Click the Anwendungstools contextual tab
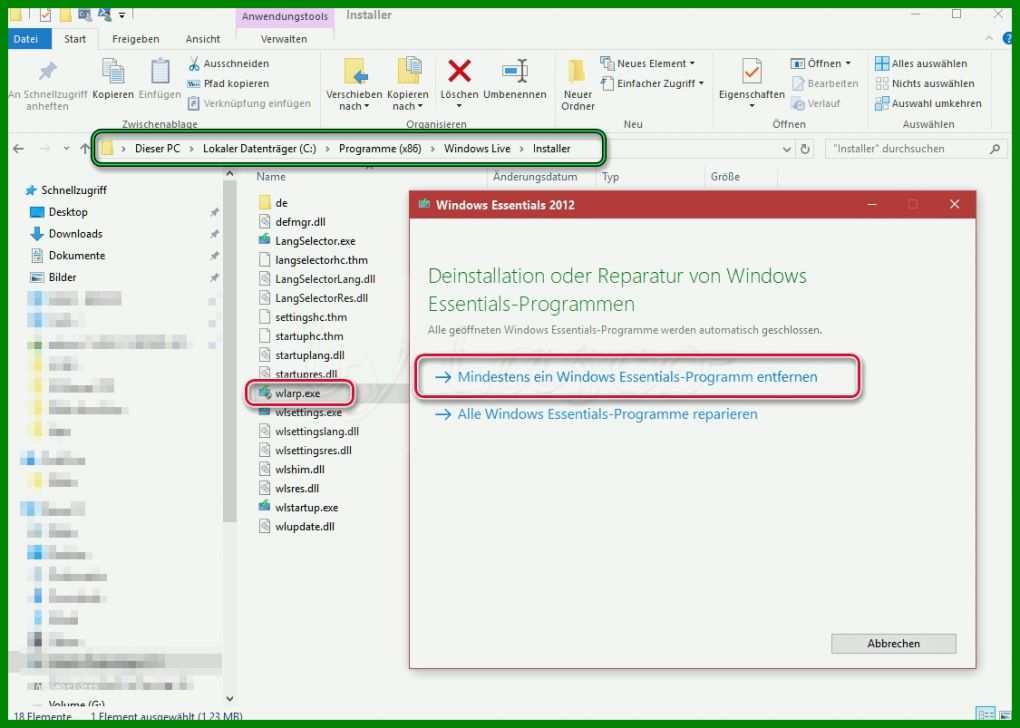The width and height of the screenshot is (1020, 728). pyautogui.click(x=285, y=16)
